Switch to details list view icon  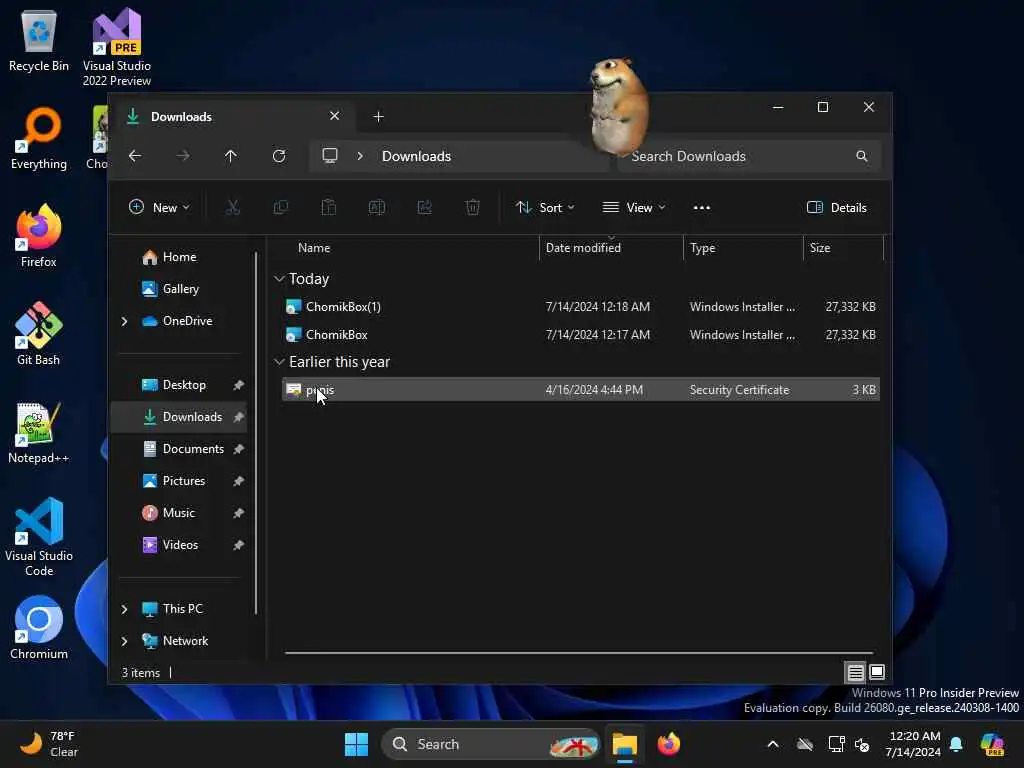pyautogui.click(x=855, y=672)
